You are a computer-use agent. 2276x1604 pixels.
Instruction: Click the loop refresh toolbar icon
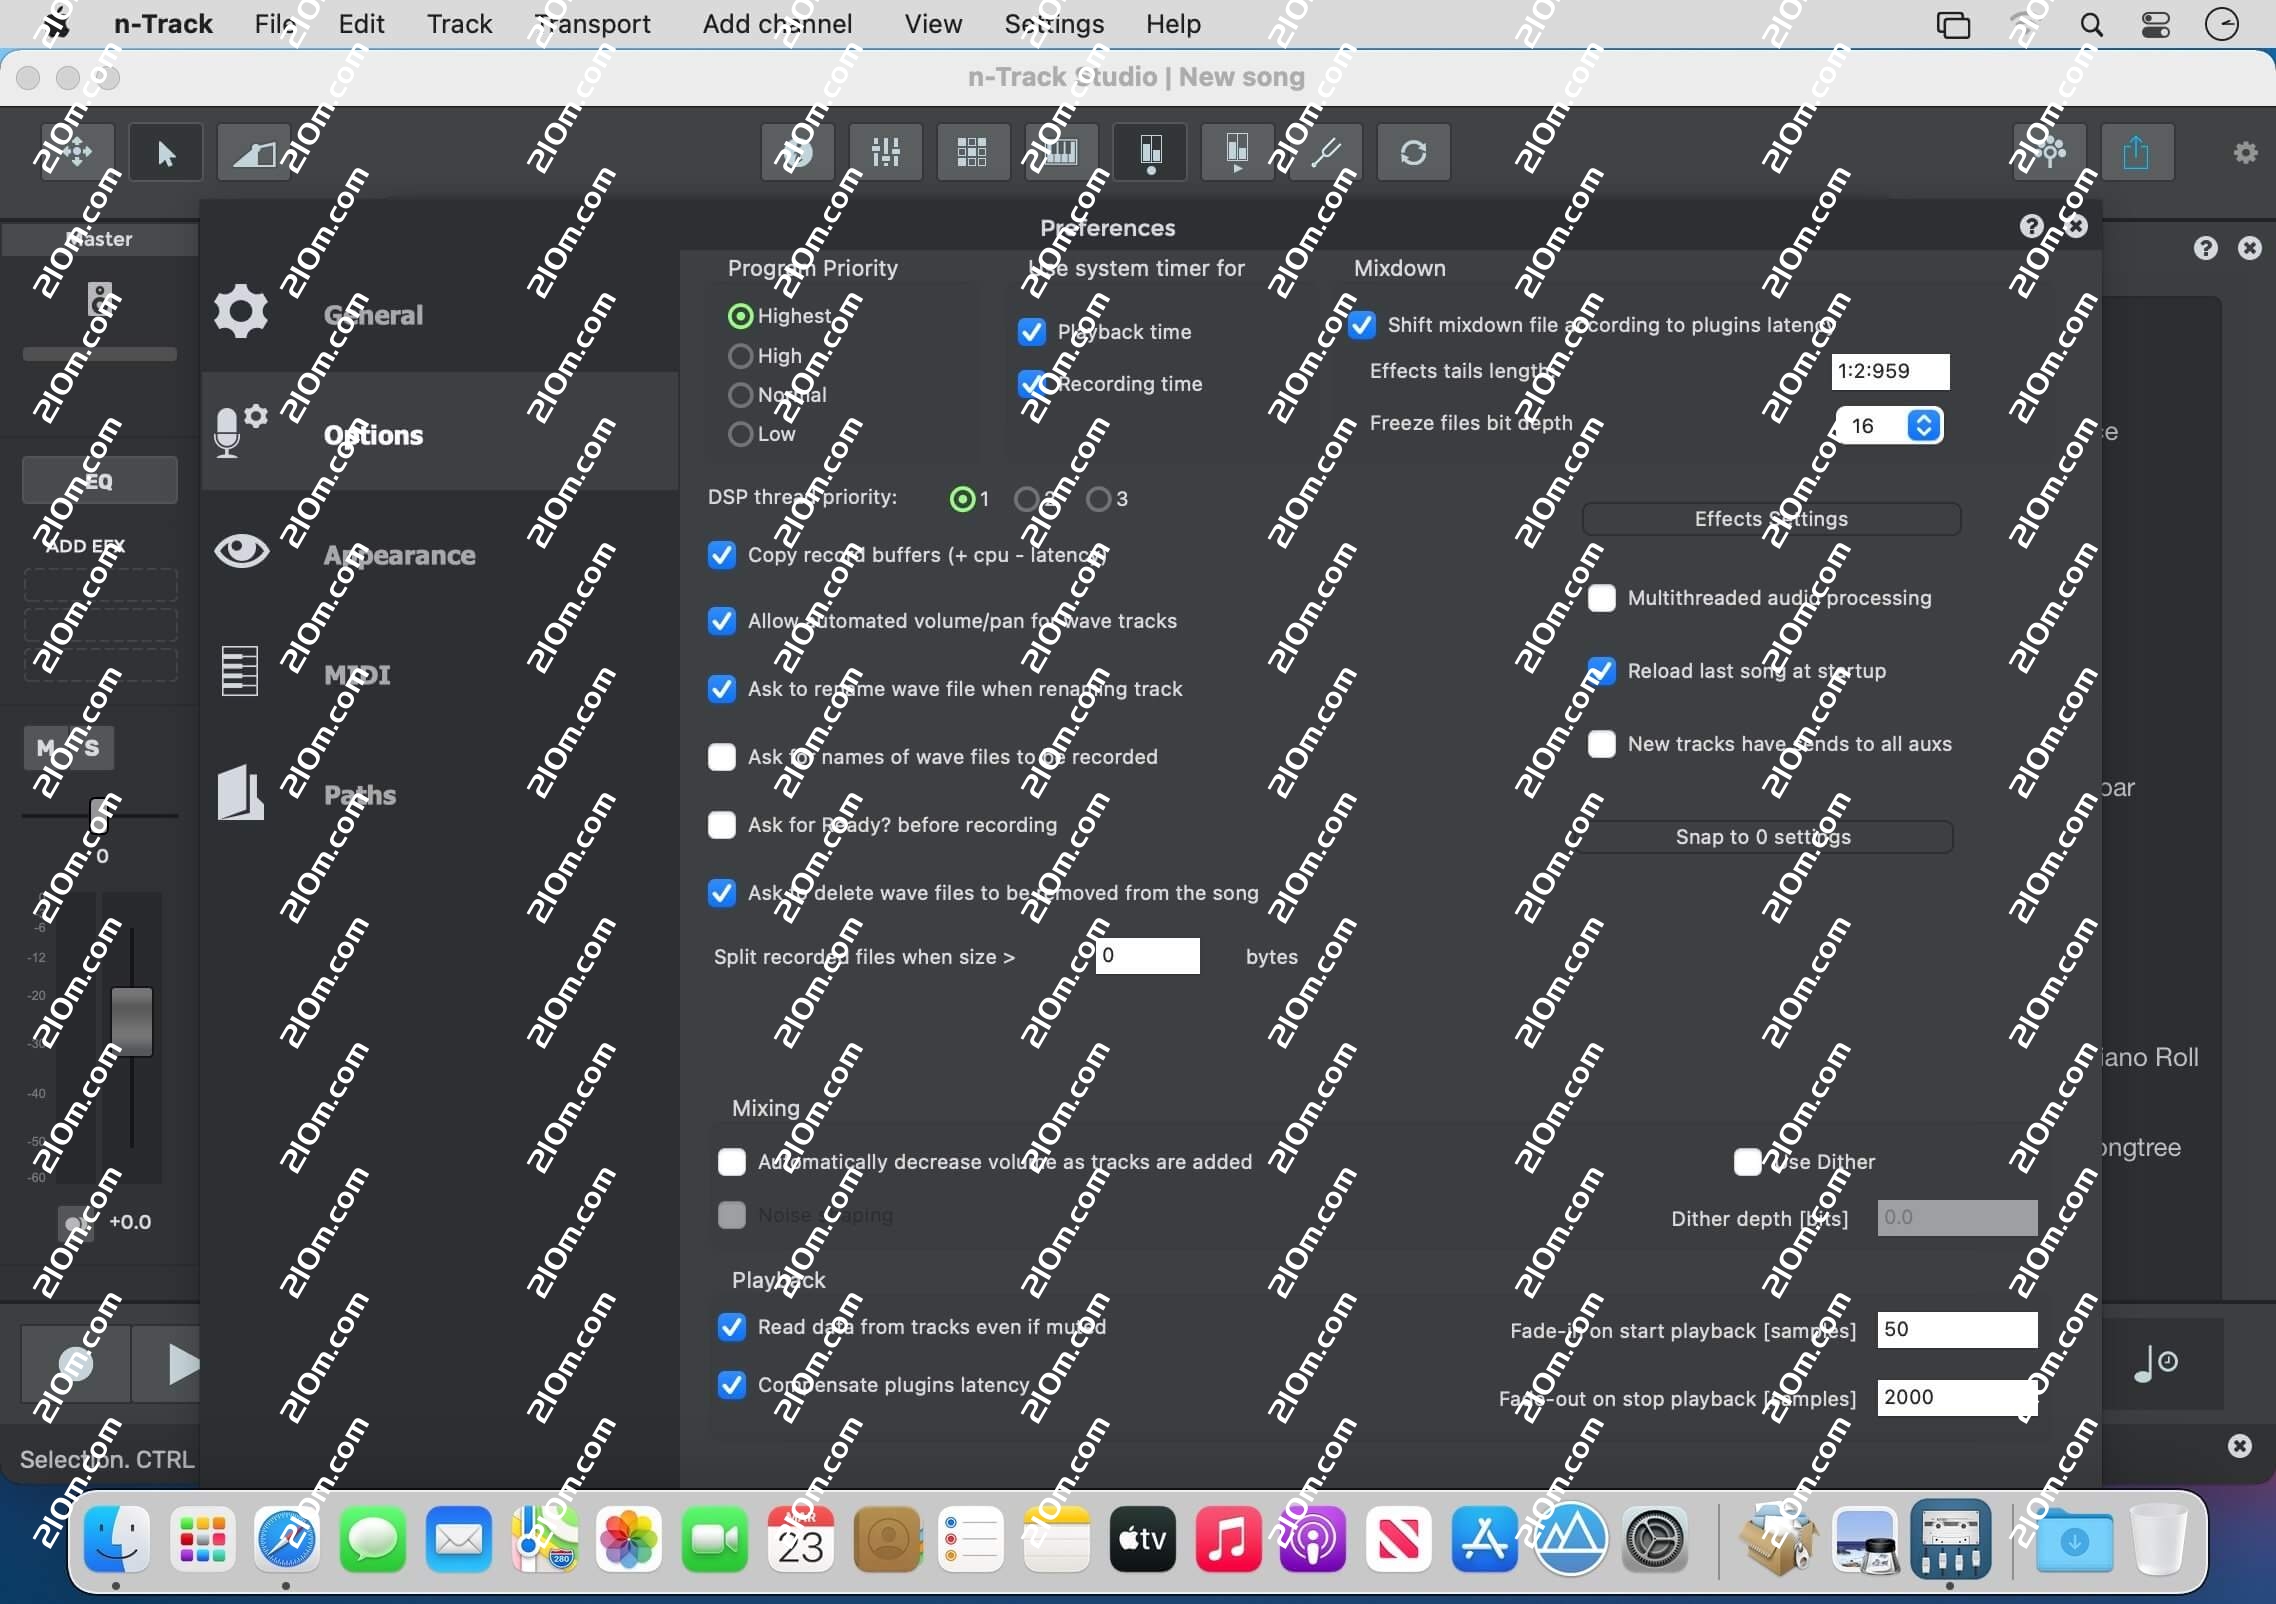point(1413,152)
